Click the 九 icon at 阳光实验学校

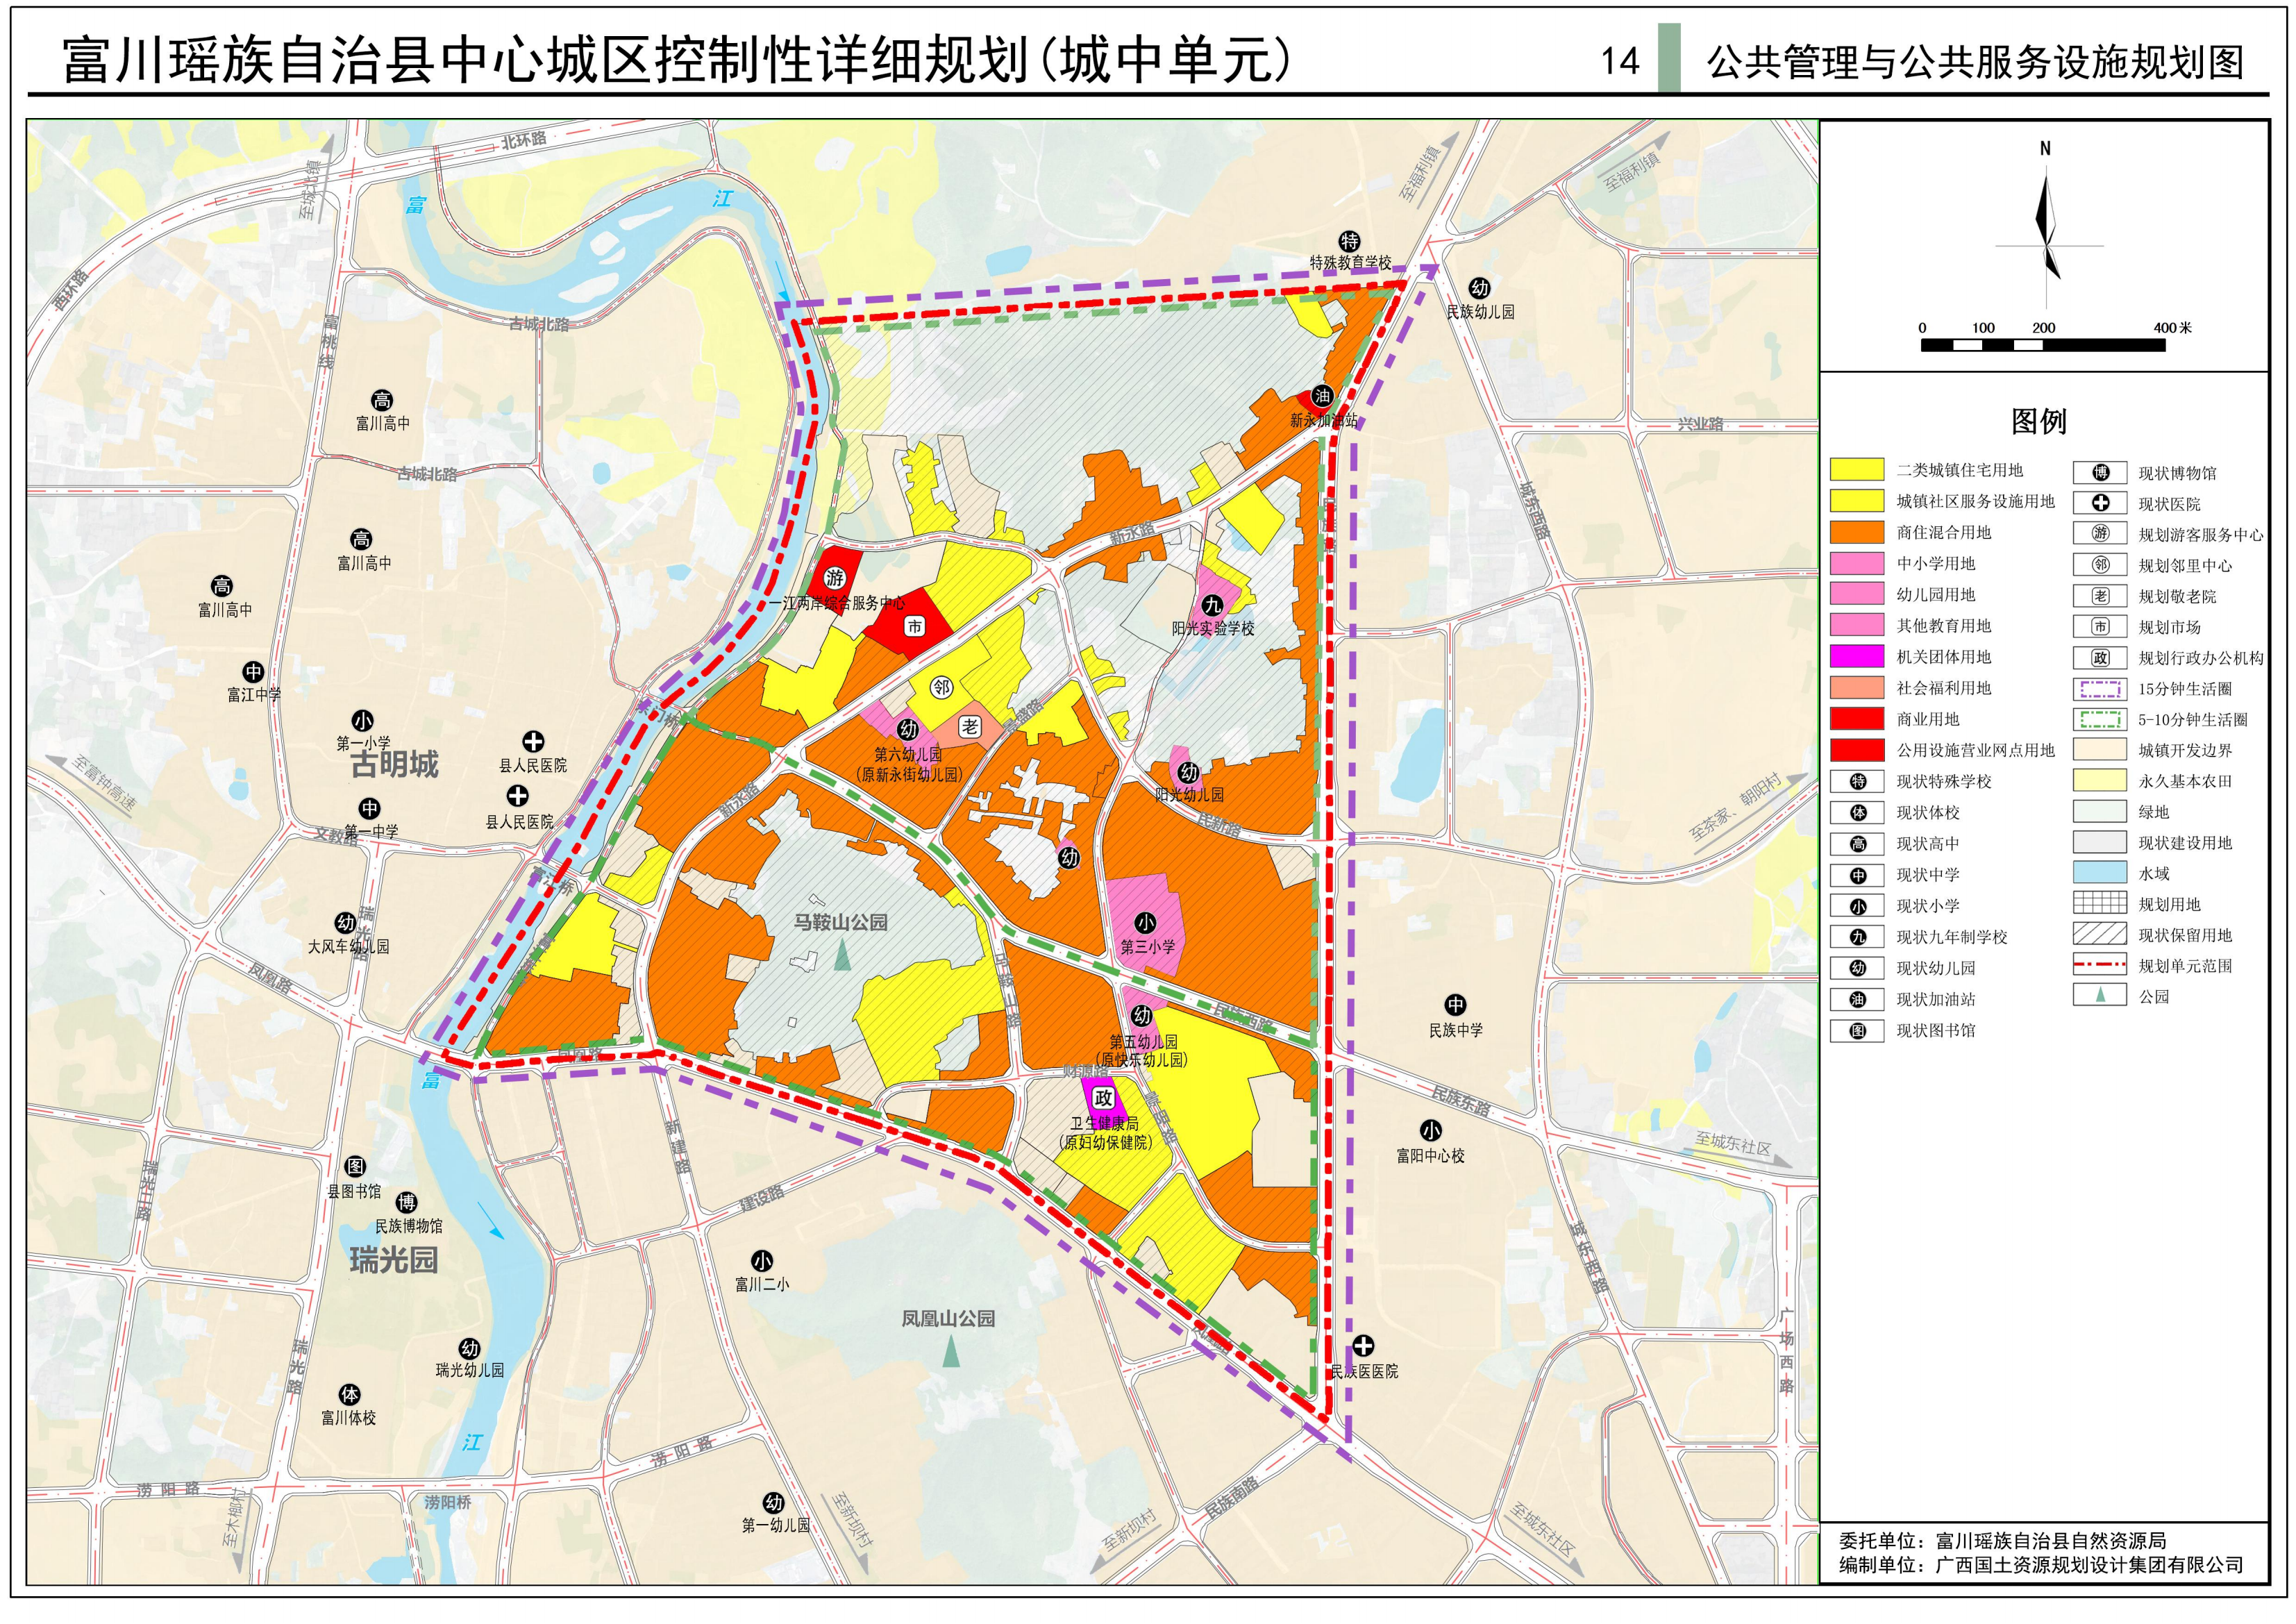(x=1212, y=605)
